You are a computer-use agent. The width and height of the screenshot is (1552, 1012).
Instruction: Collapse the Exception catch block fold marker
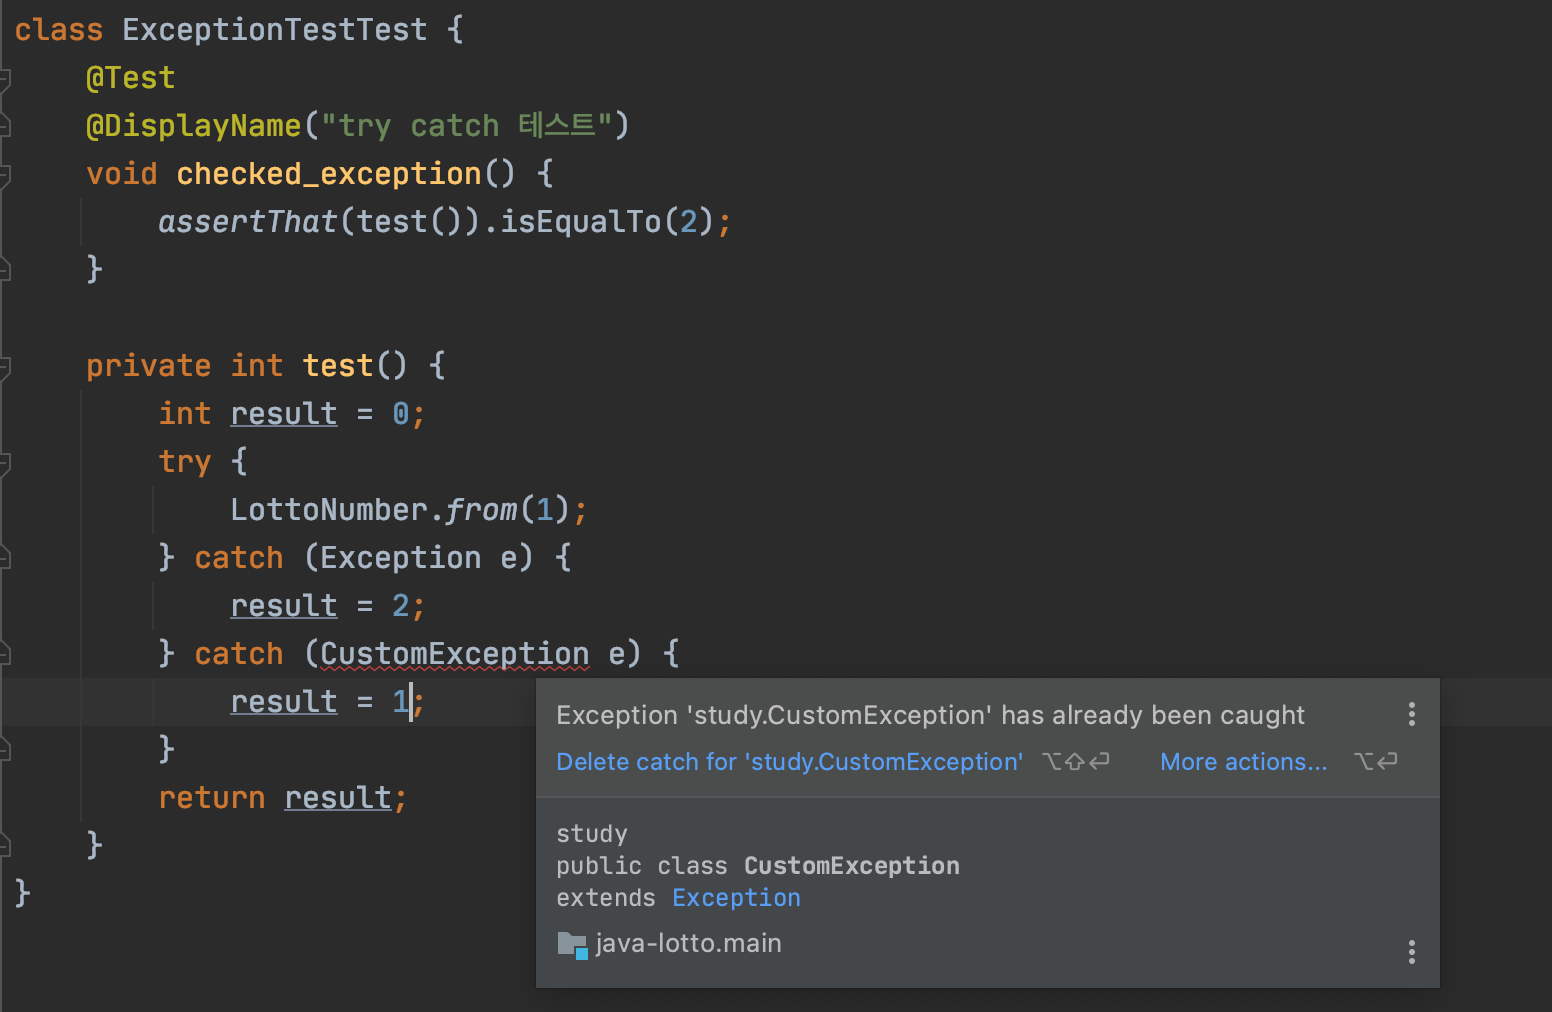click(5, 557)
